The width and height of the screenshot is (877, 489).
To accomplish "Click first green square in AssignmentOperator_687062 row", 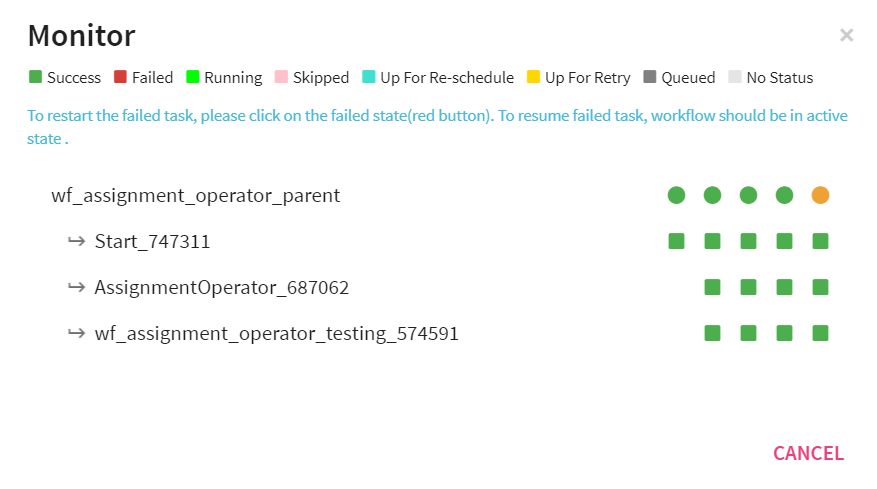I will click(x=712, y=287).
